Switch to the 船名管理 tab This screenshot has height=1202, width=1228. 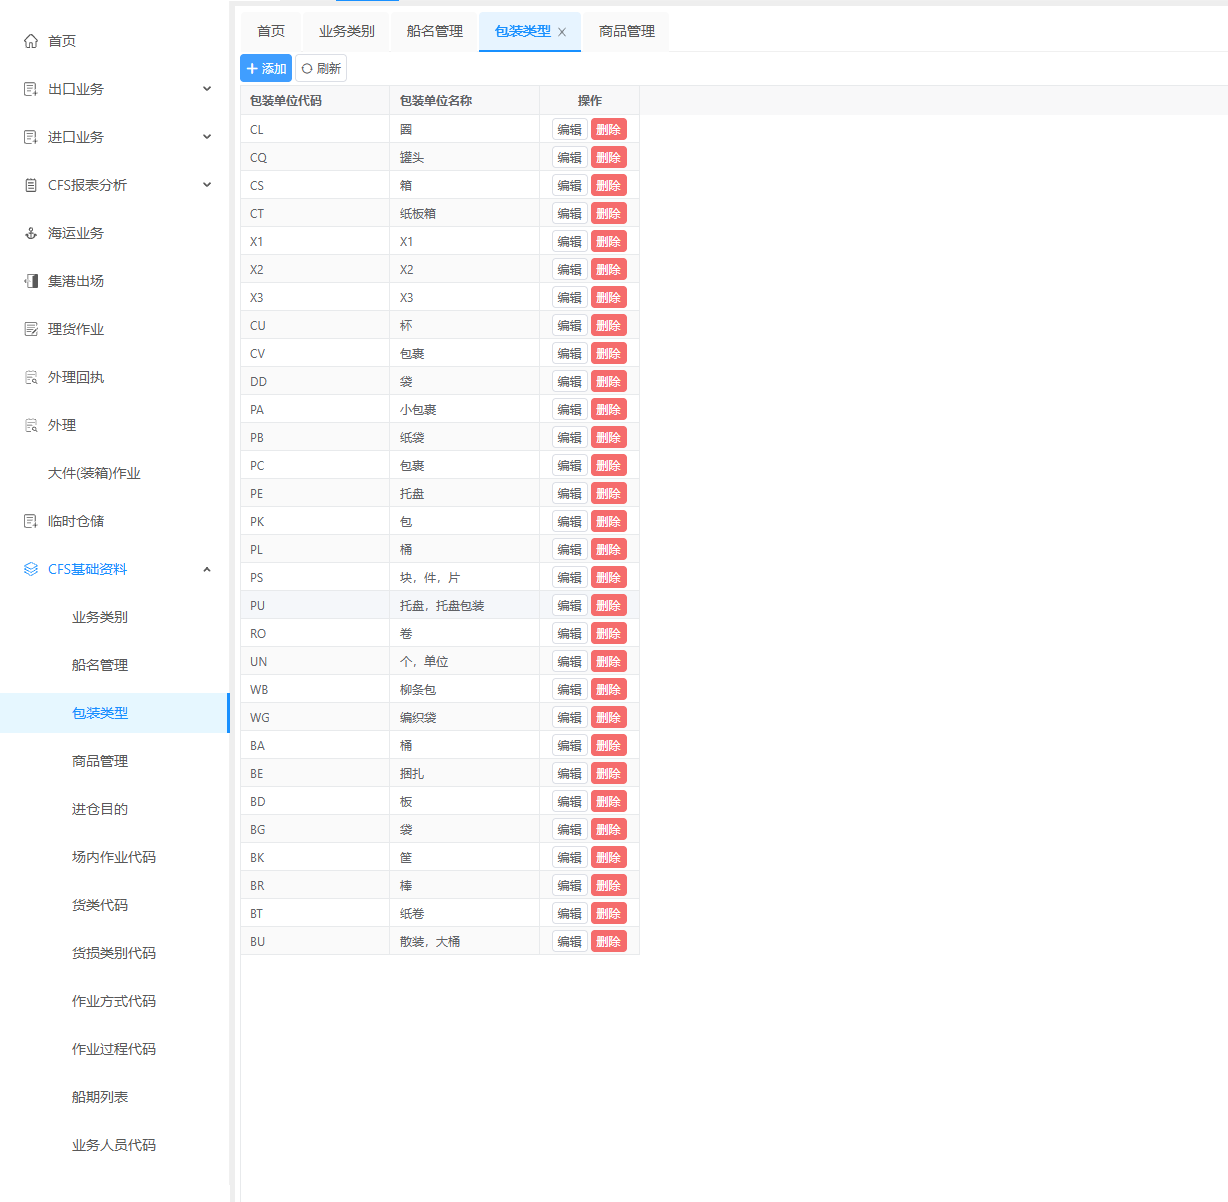pos(434,31)
